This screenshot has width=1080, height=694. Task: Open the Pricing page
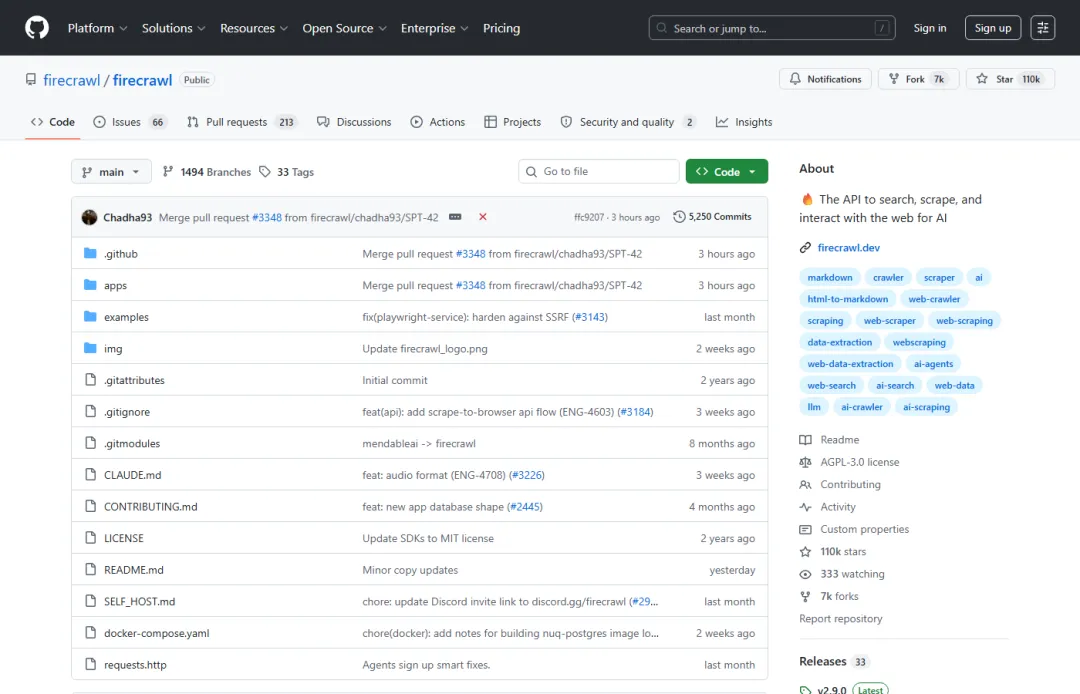pos(501,28)
